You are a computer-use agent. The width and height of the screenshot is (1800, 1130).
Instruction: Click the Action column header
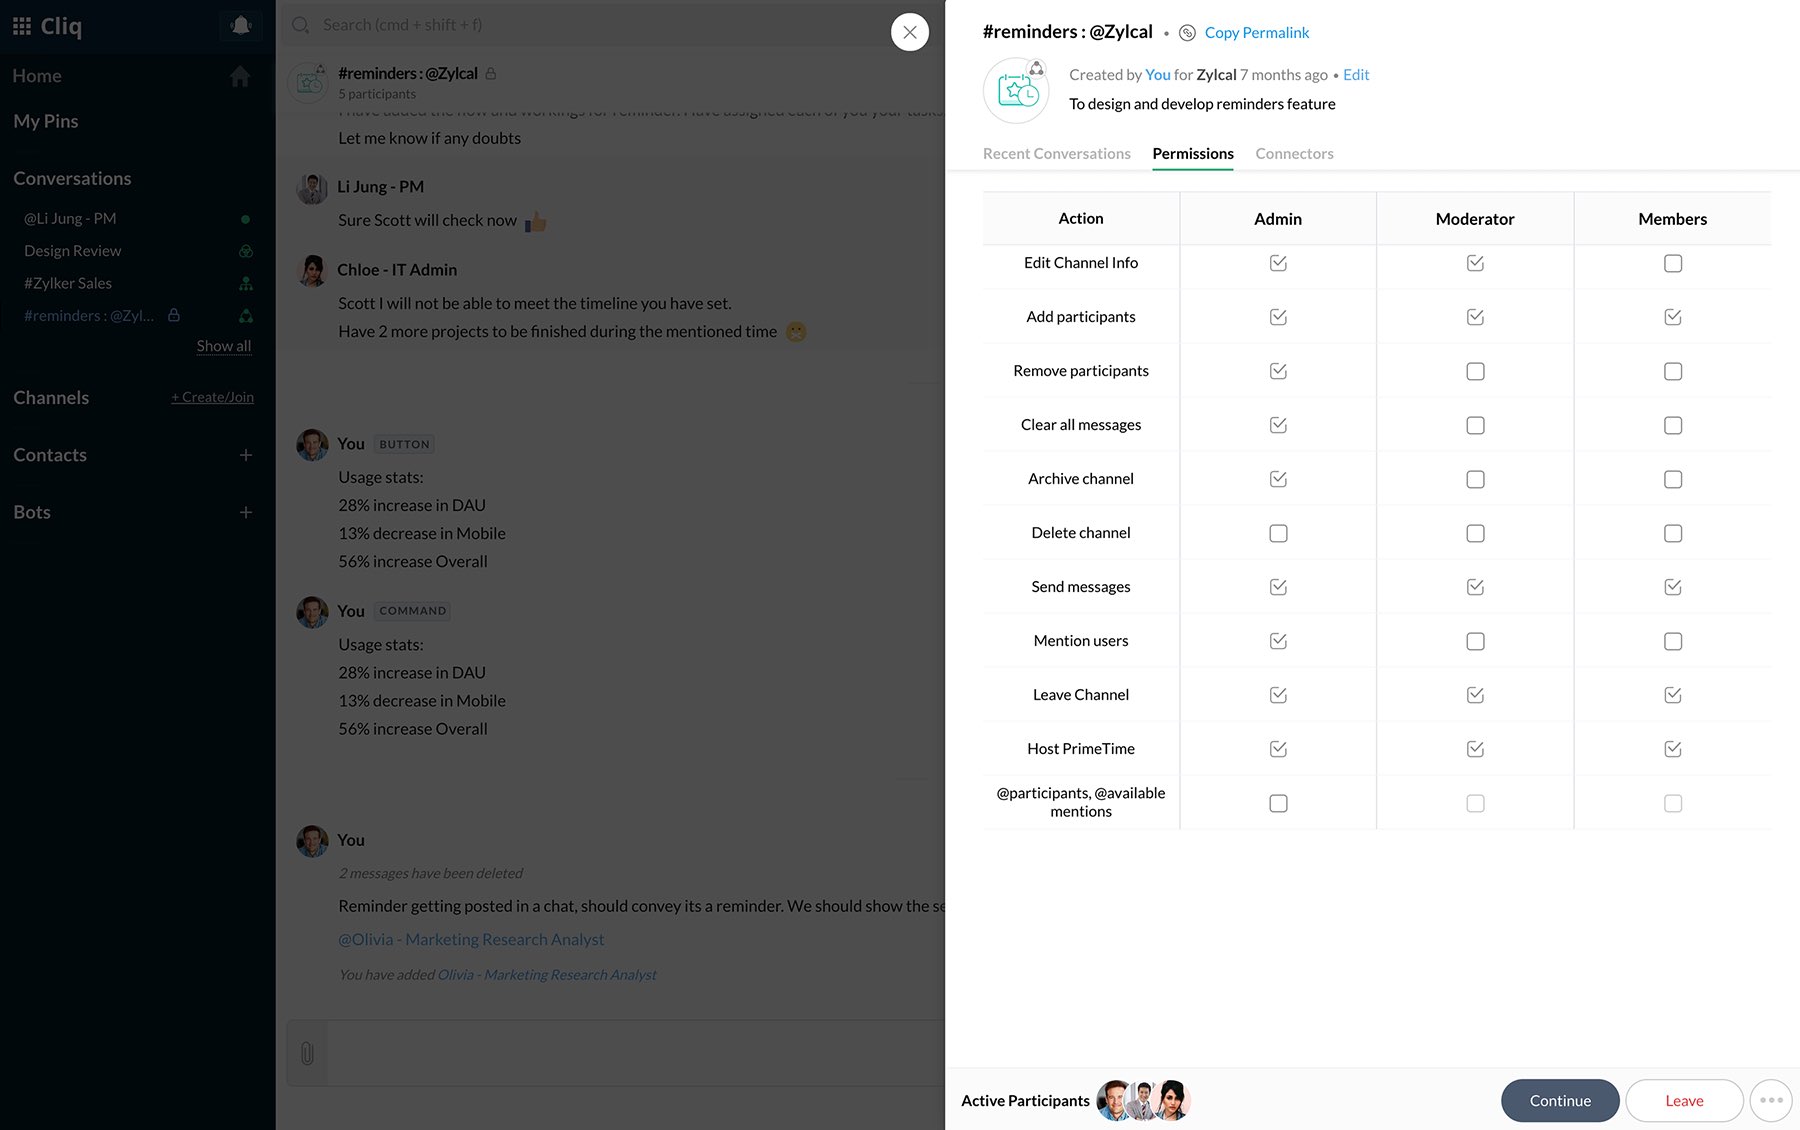point(1081,218)
